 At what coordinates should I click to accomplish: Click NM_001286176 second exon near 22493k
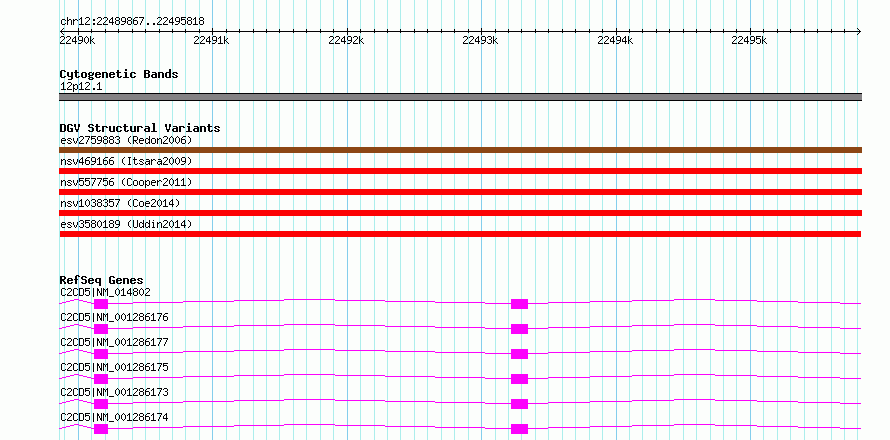(519, 329)
